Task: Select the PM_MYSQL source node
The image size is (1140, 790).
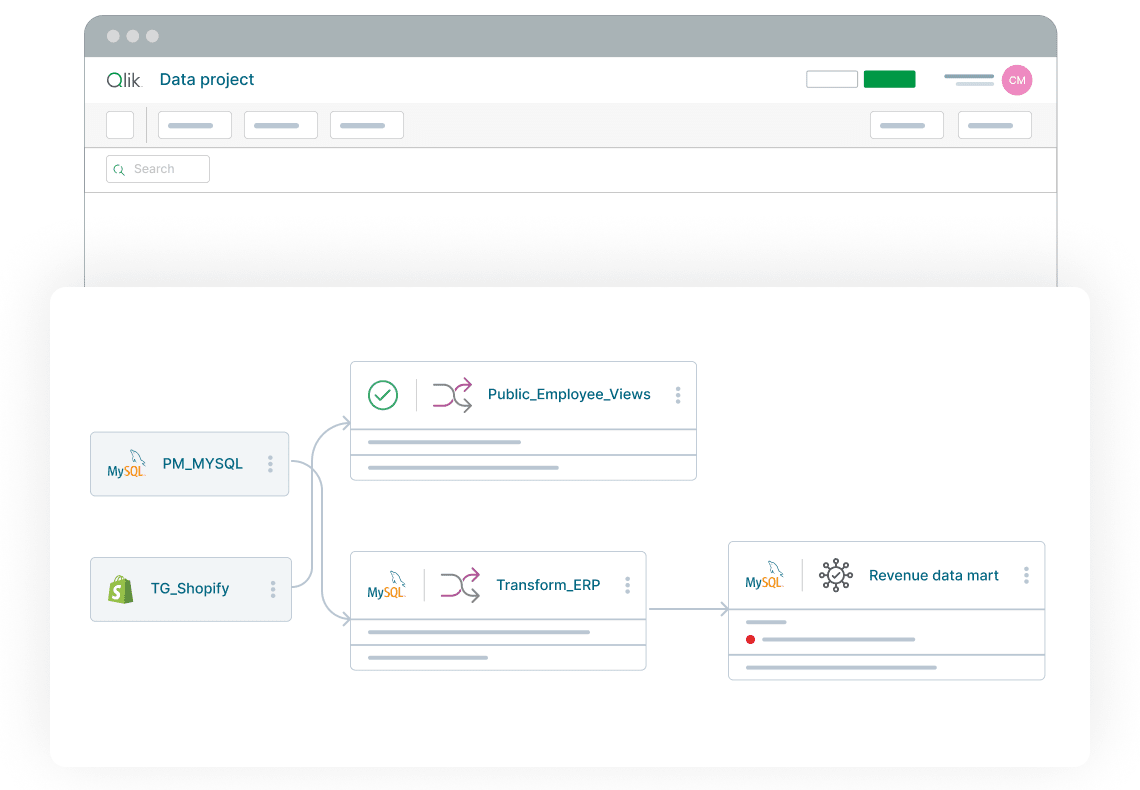Action: [x=190, y=464]
